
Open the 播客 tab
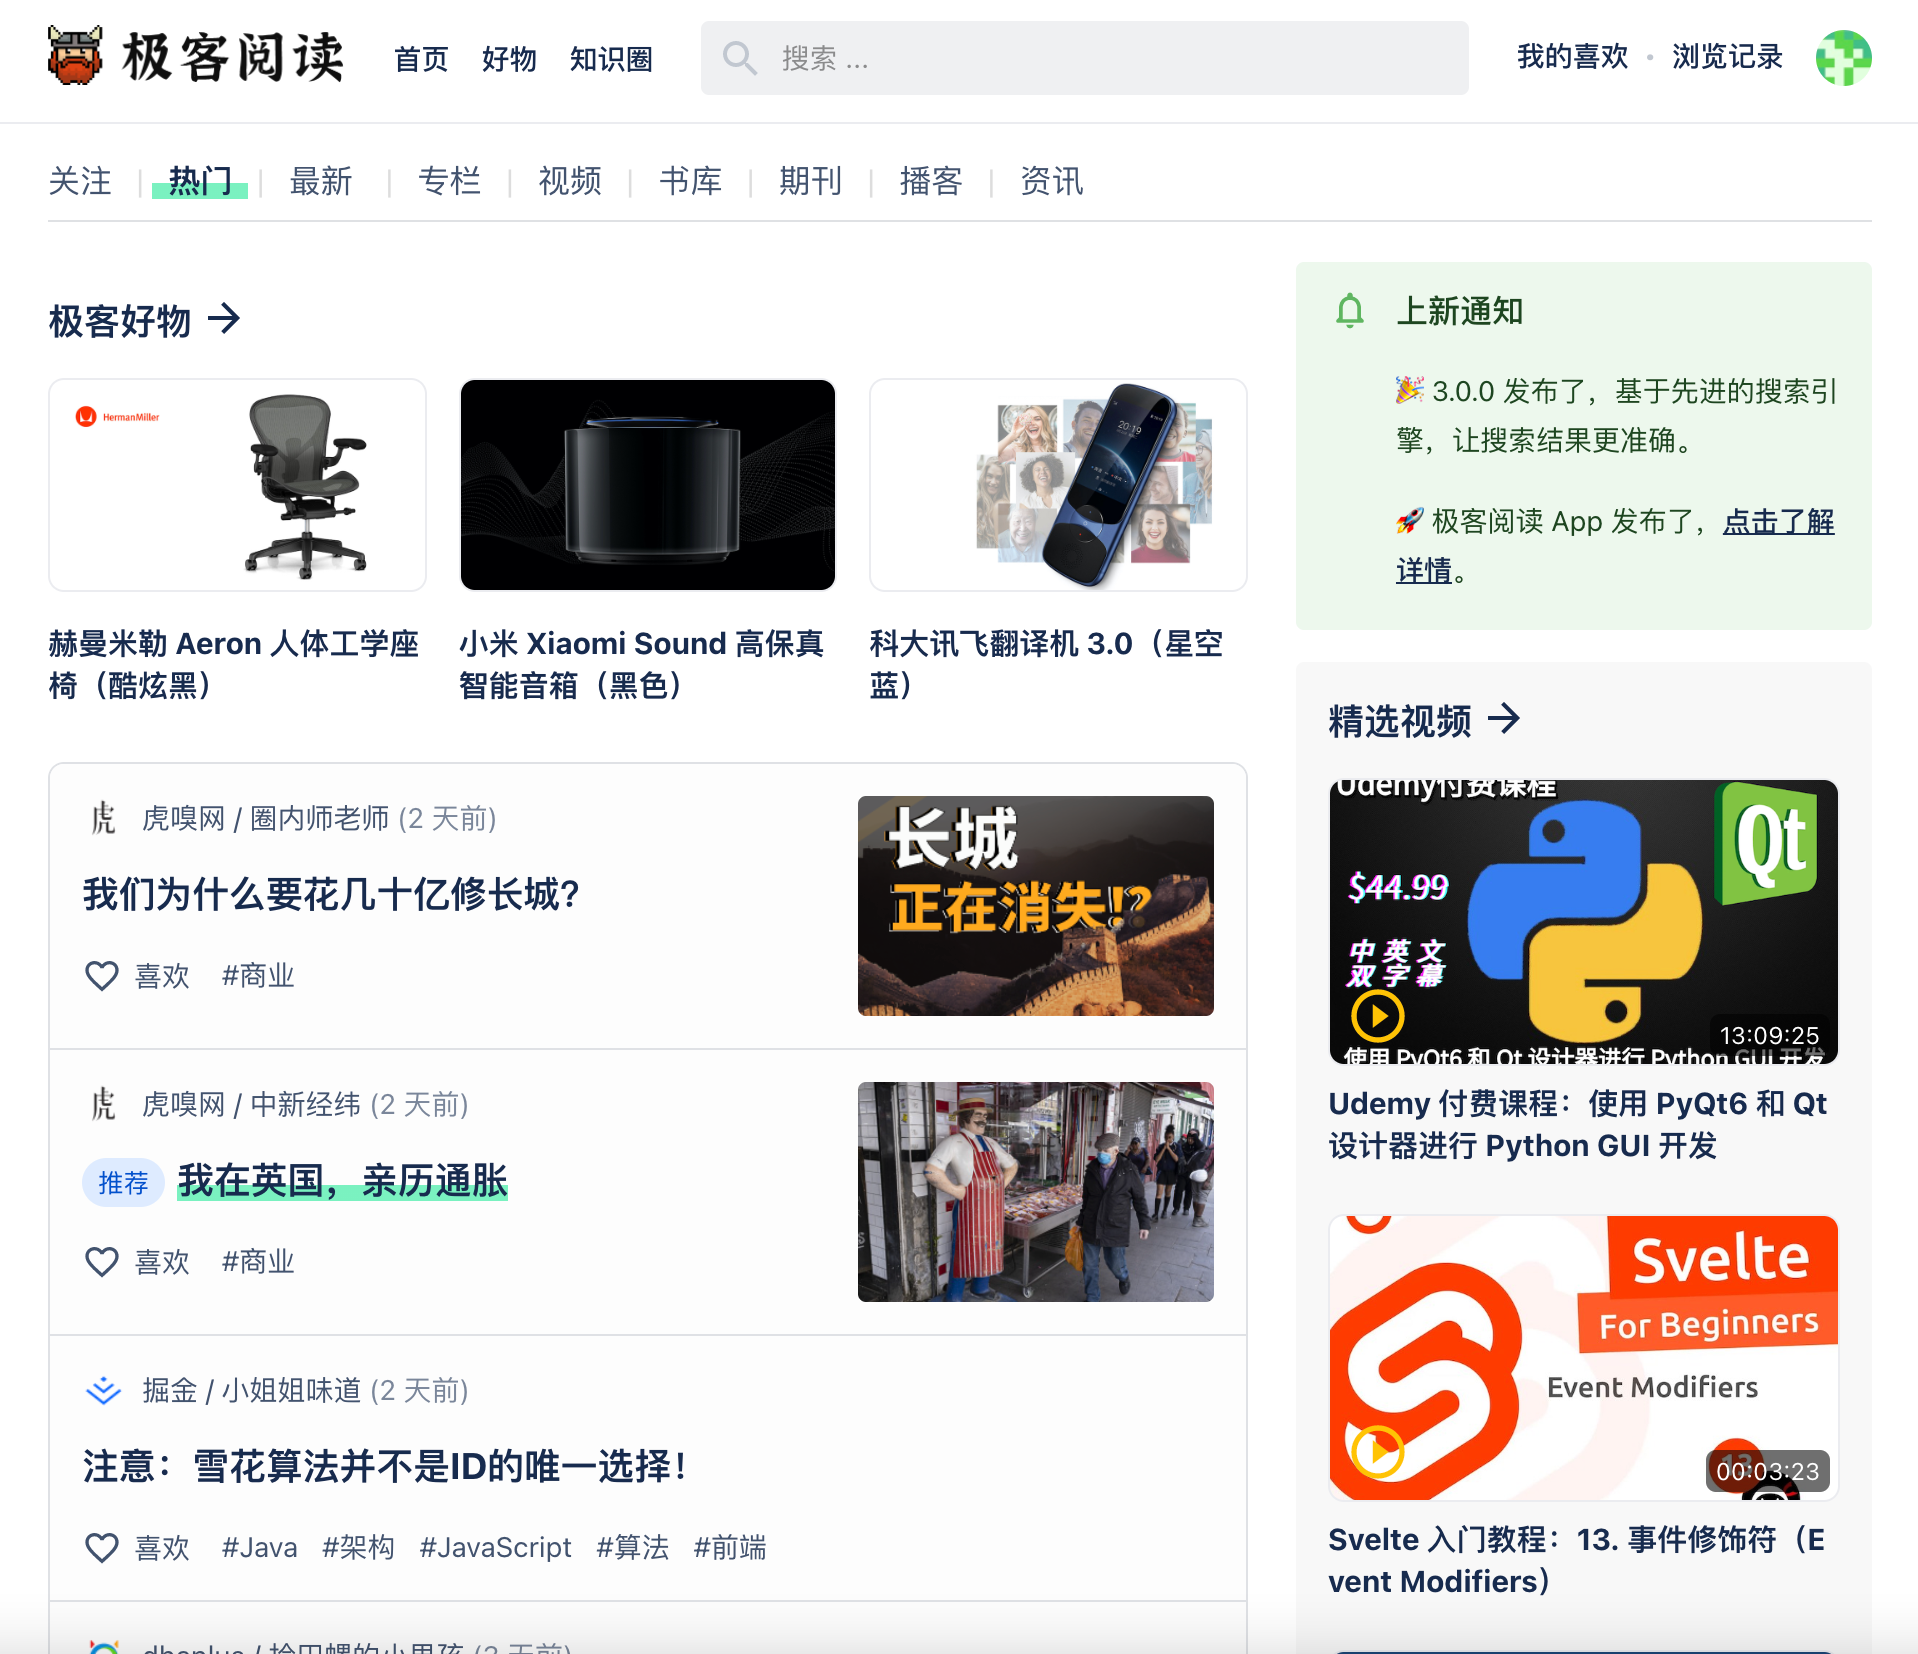(x=931, y=181)
